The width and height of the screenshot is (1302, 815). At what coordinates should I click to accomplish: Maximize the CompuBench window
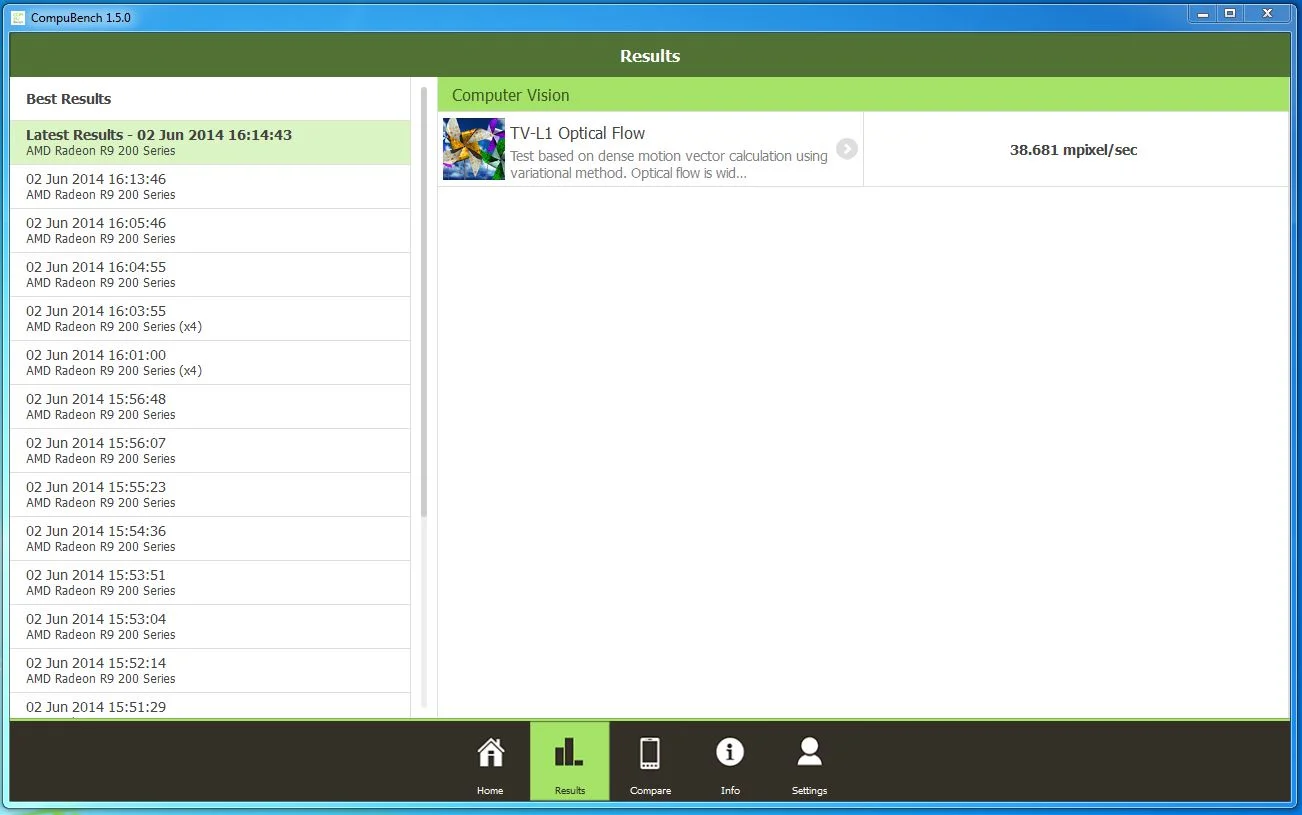pos(1230,13)
